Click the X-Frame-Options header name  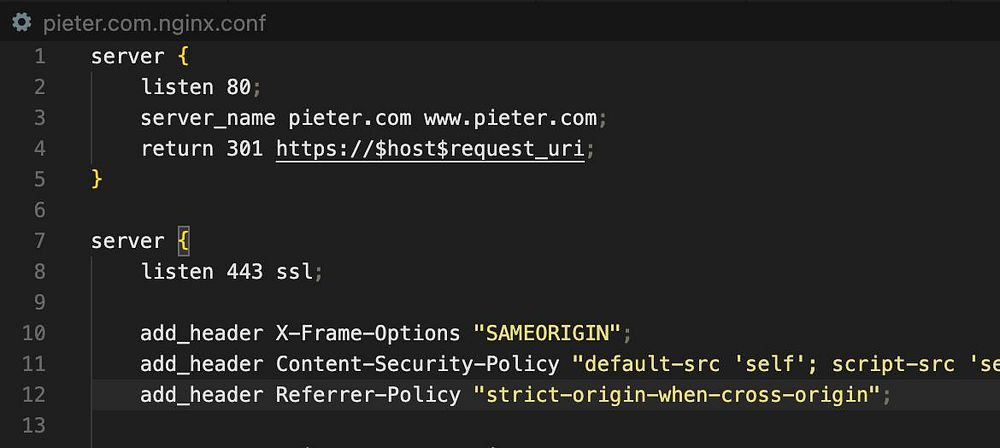367,333
